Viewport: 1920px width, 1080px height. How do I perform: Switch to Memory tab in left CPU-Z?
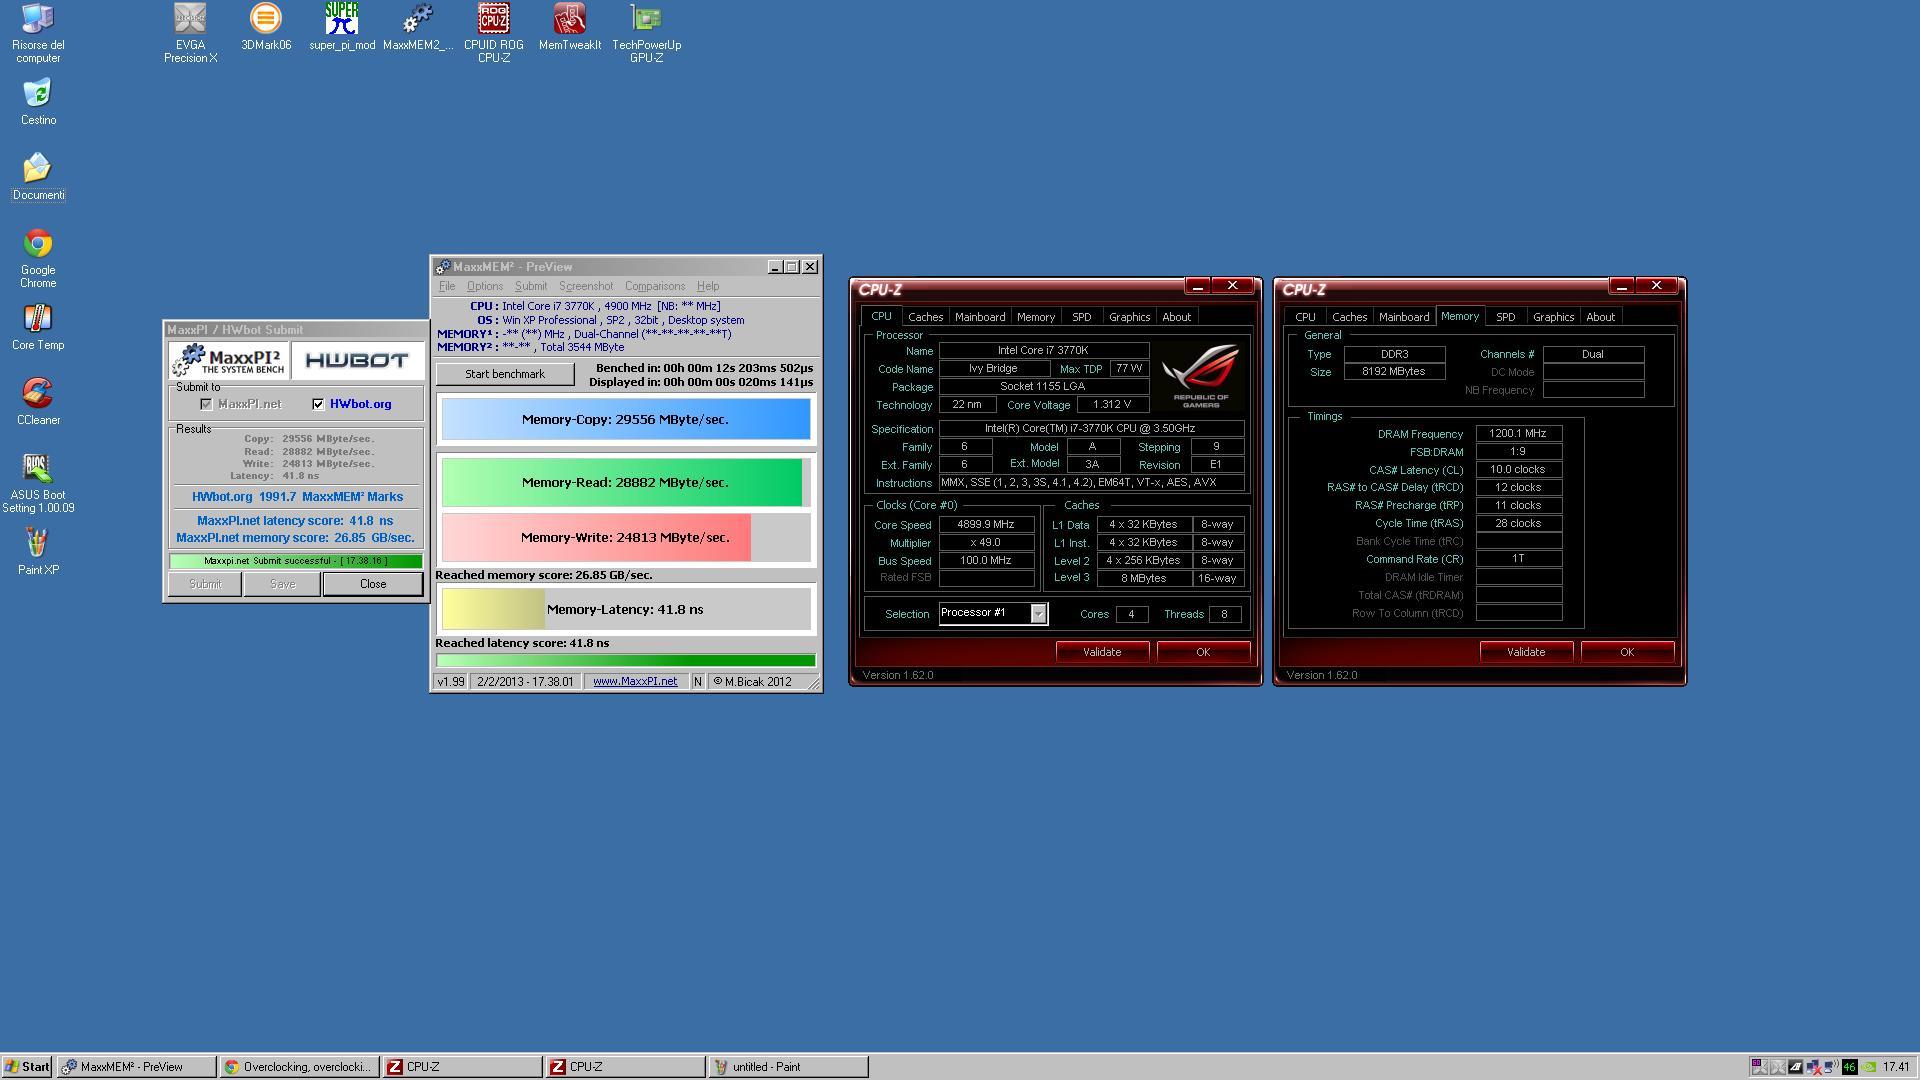pyautogui.click(x=1035, y=317)
